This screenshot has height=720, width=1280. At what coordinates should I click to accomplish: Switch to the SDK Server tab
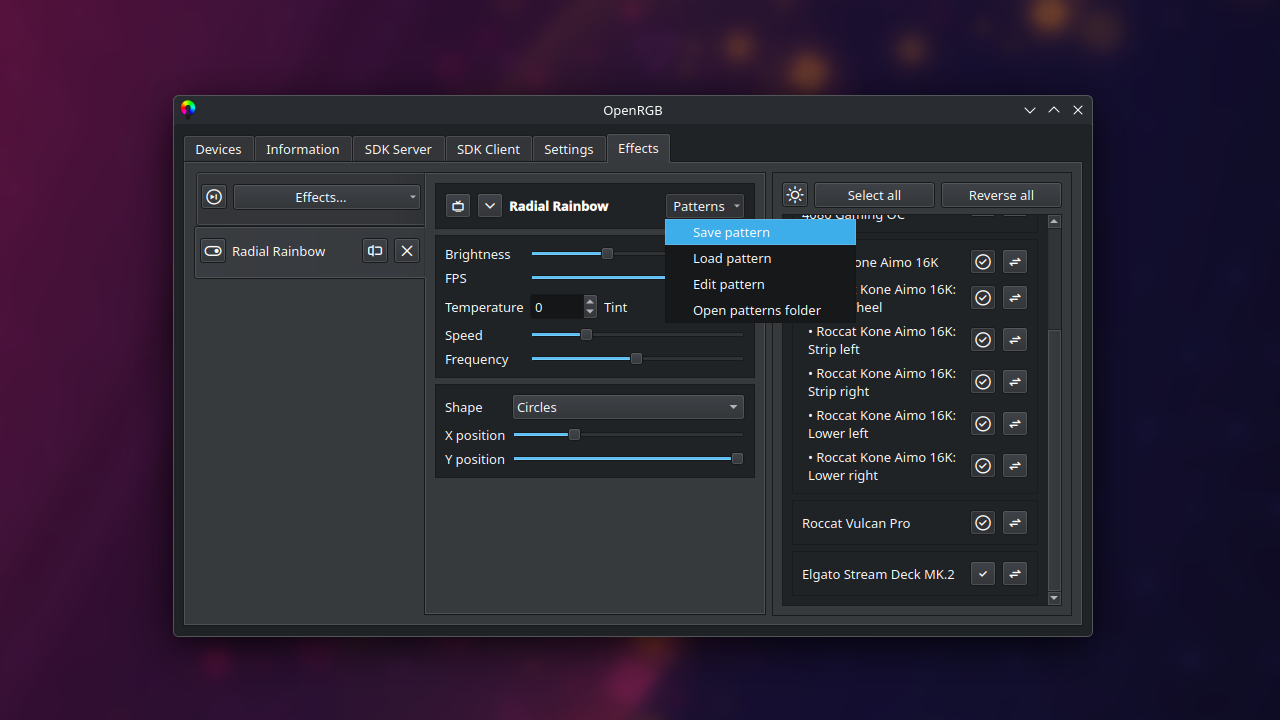(398, 149)
